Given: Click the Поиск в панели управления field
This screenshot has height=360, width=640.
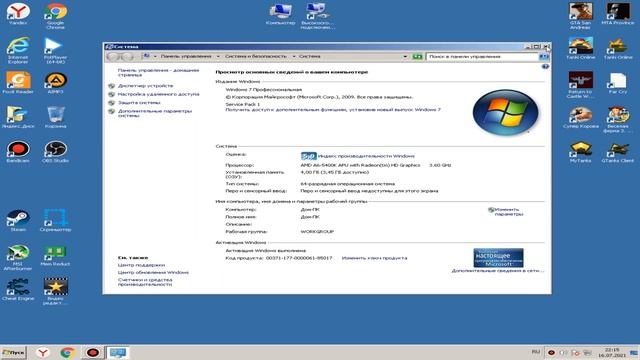Looking at the screenshot, I should coord(482,56).
